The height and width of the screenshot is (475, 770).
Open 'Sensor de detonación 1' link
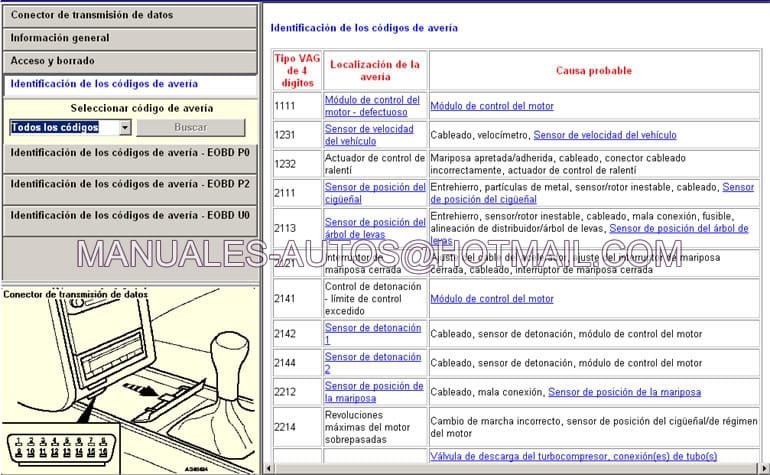tap(373, 334)
